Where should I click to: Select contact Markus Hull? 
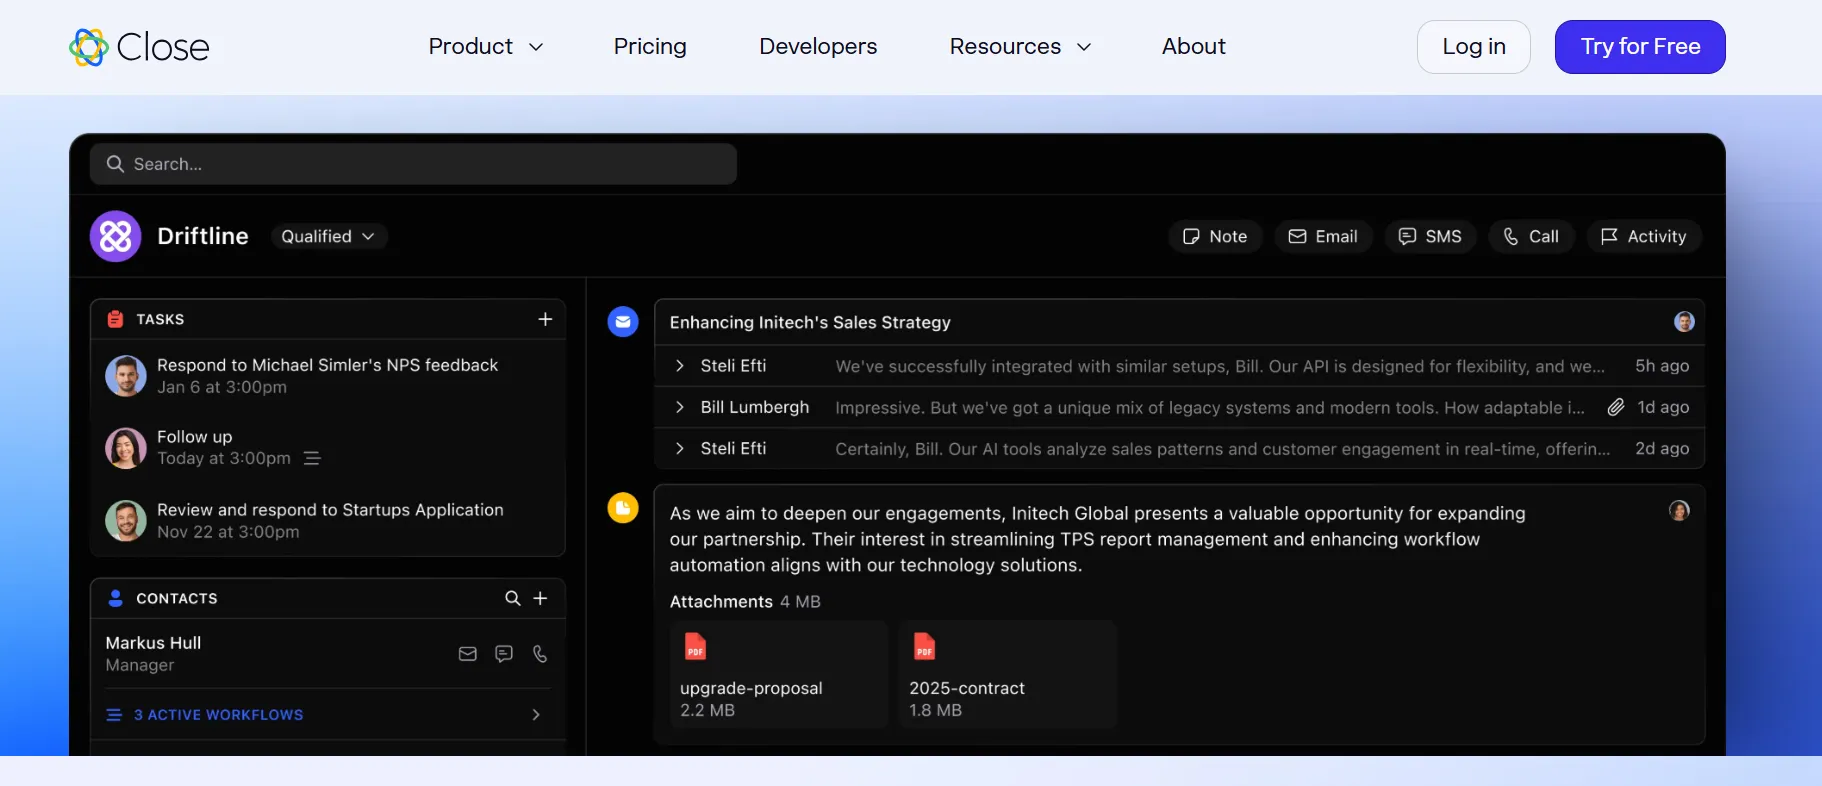[x=153, y=643]
